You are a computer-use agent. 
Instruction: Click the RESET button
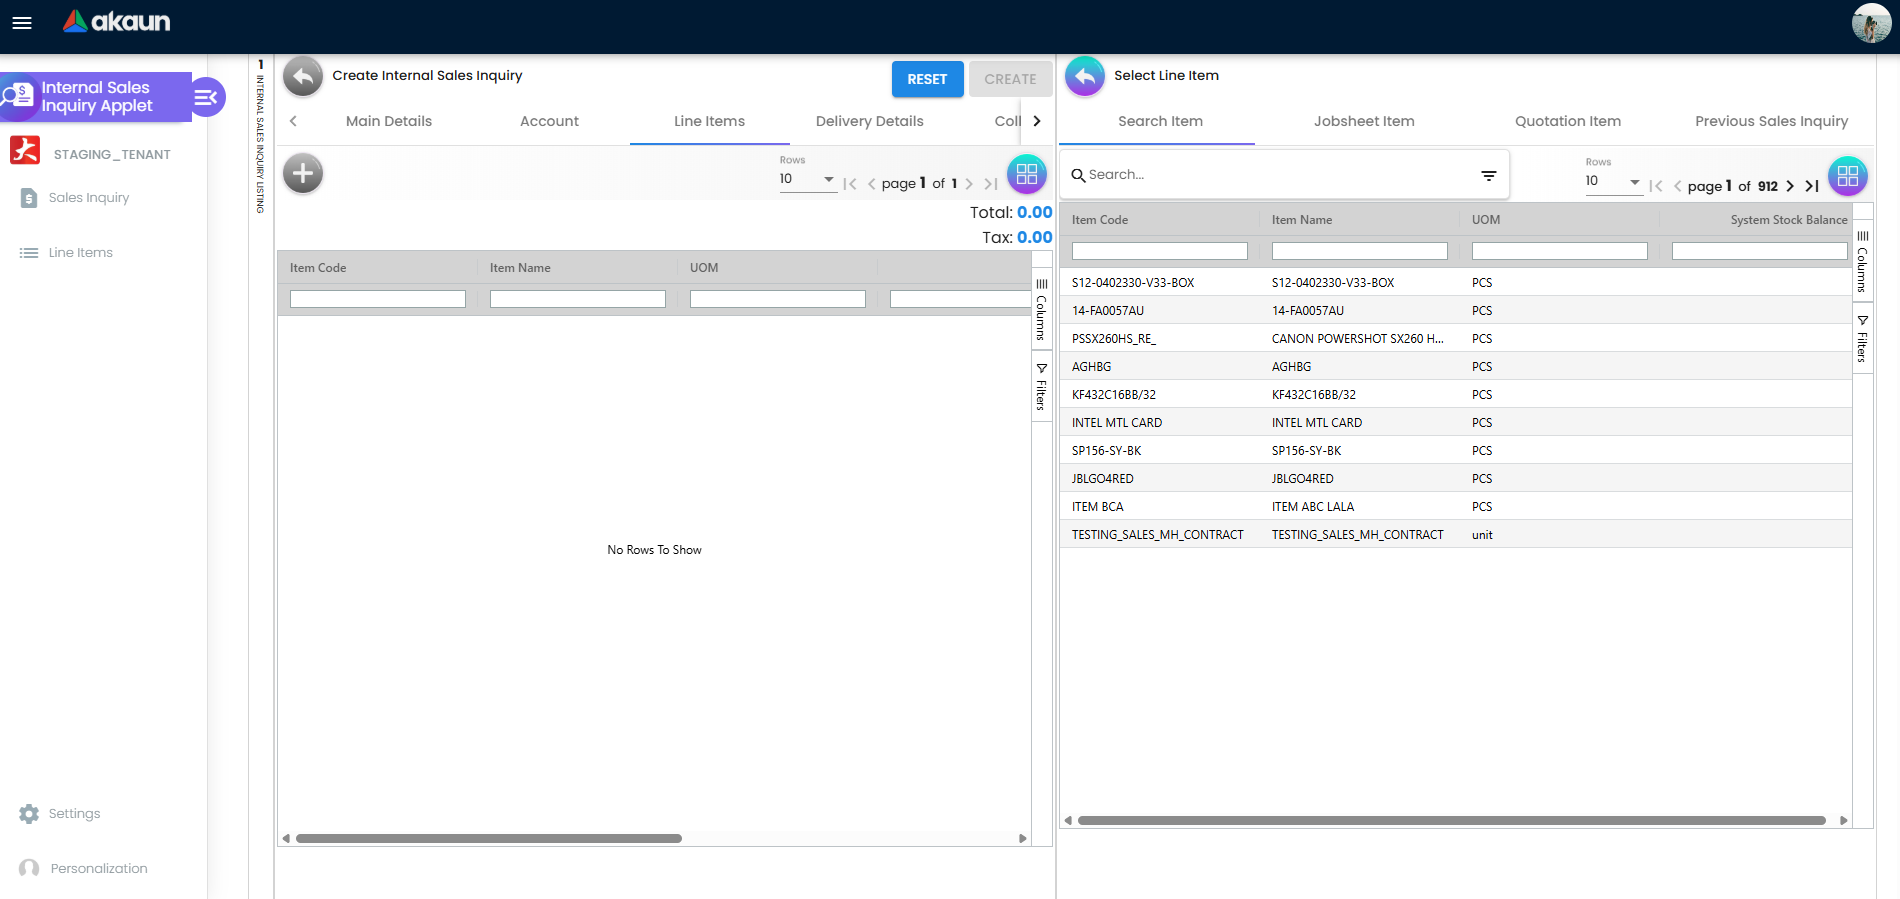(927, 79)
